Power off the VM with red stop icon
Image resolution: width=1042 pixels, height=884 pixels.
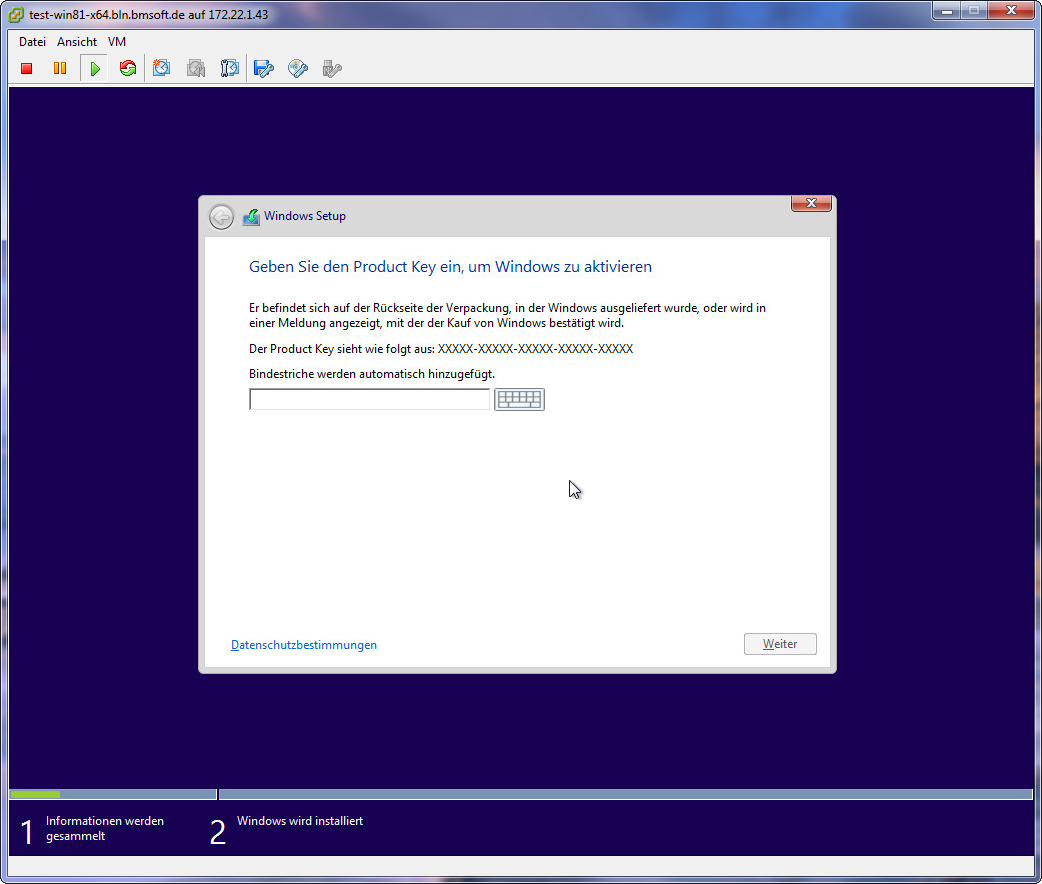27,68
